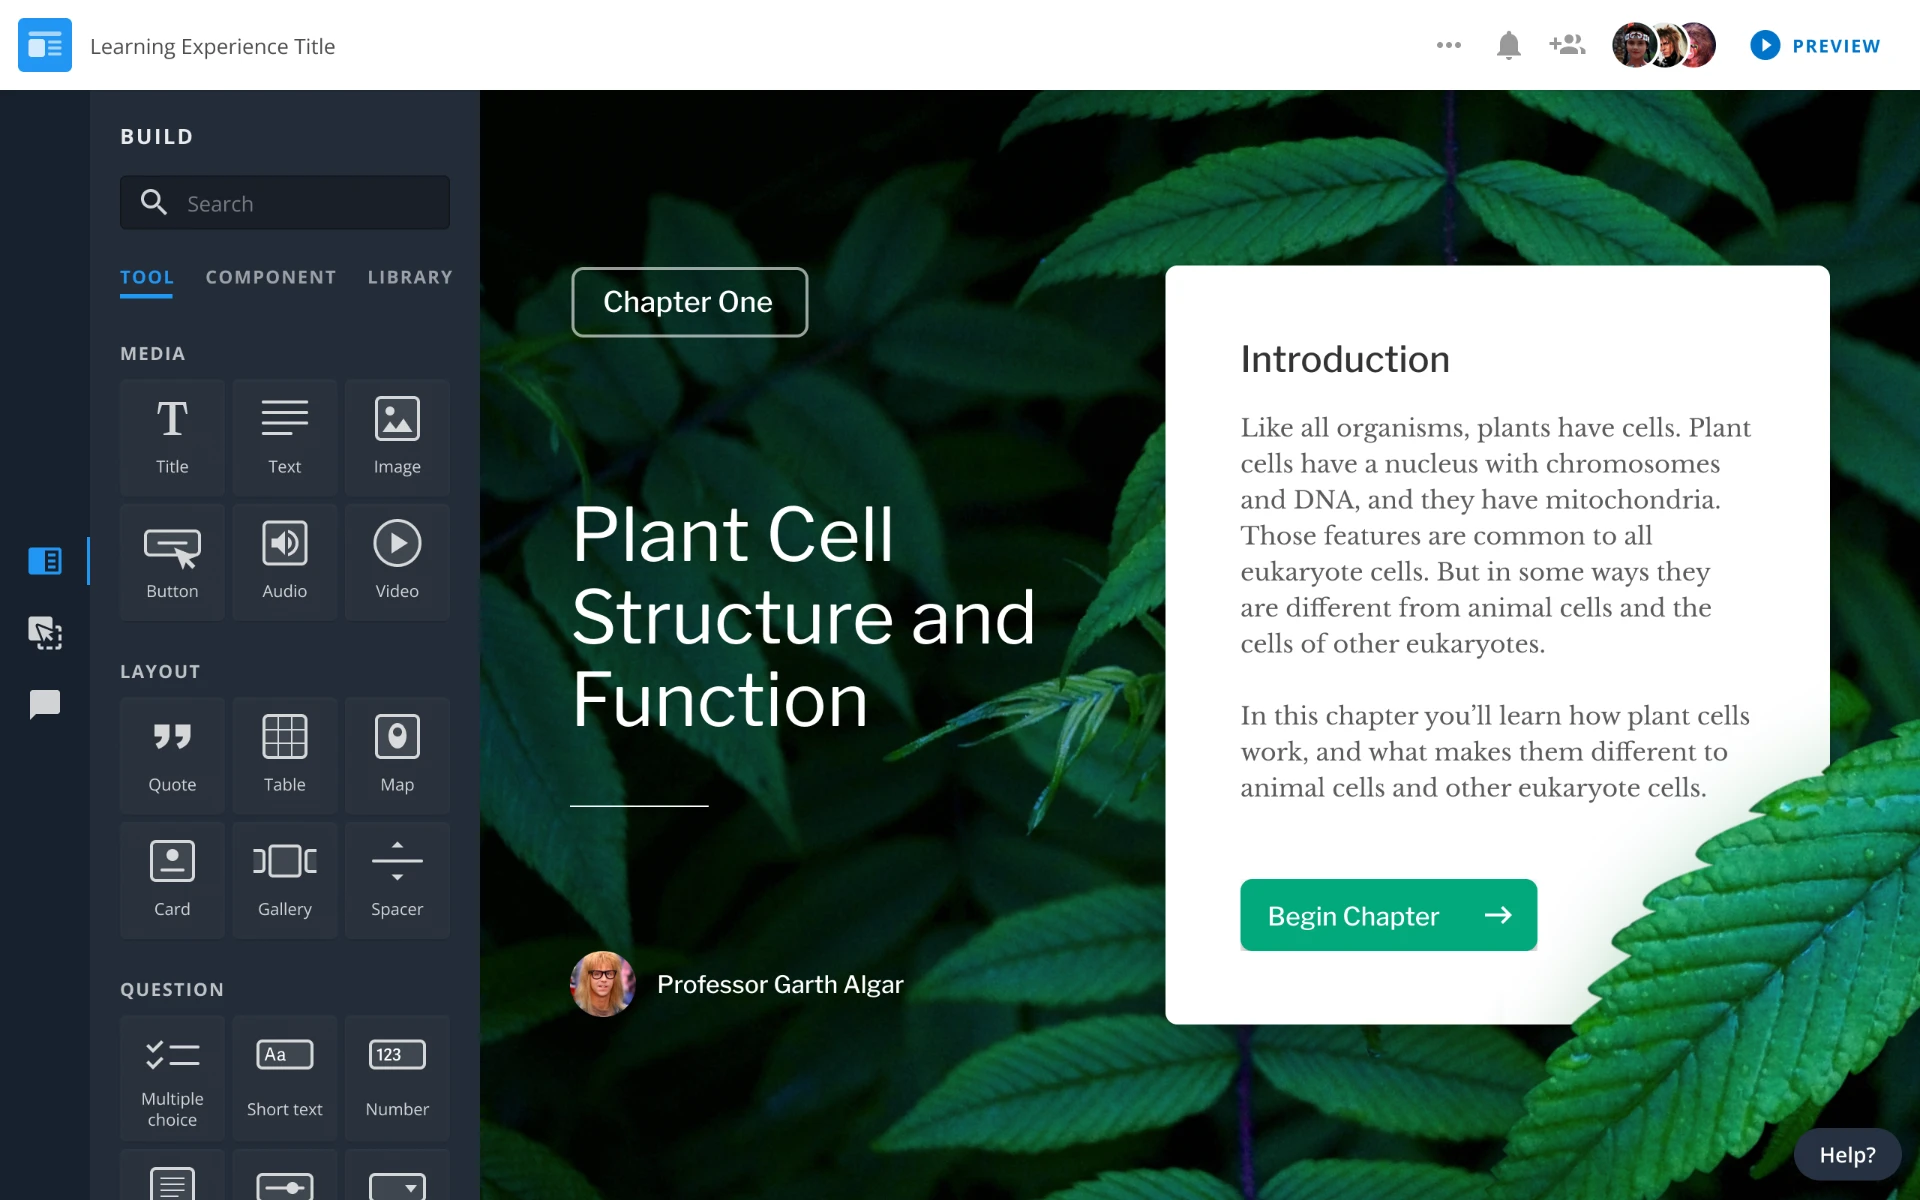1920x1200 pixels.
Task: Click the Learning Experience Title text
Action: [212, 46]
